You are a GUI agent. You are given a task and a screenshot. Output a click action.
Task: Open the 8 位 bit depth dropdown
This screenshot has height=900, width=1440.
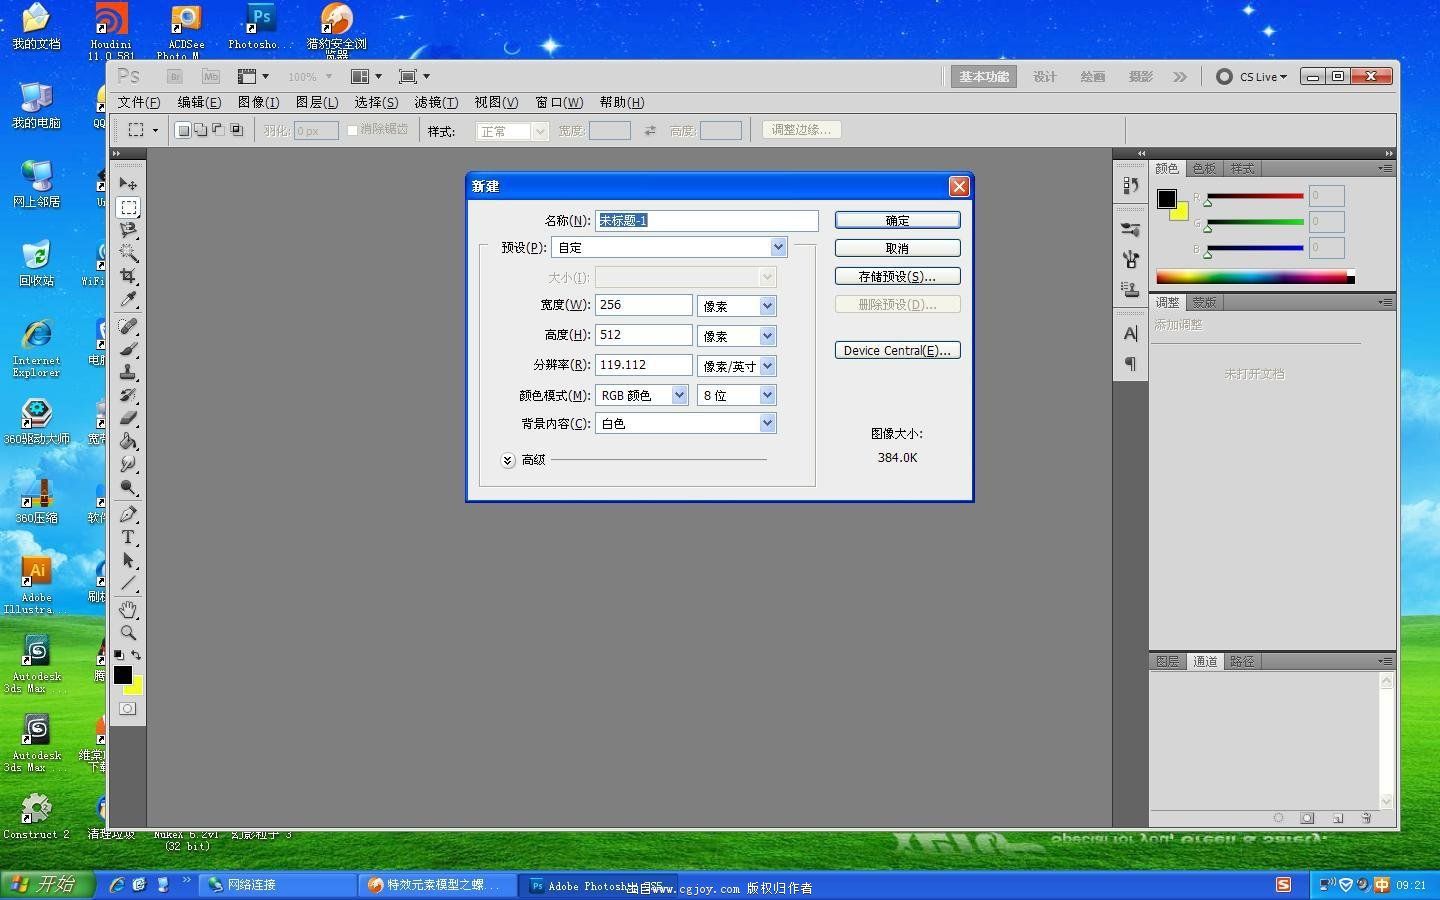[x=737, y=395]
